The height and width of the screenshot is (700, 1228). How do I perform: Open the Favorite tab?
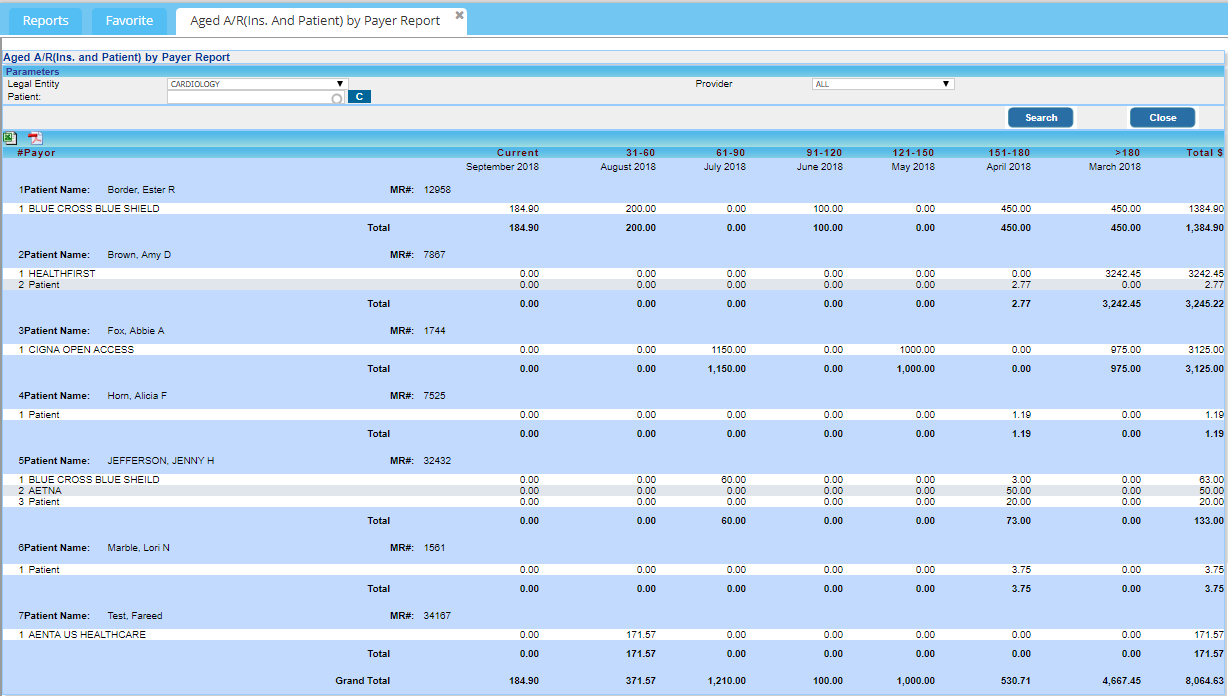[129, 21]
